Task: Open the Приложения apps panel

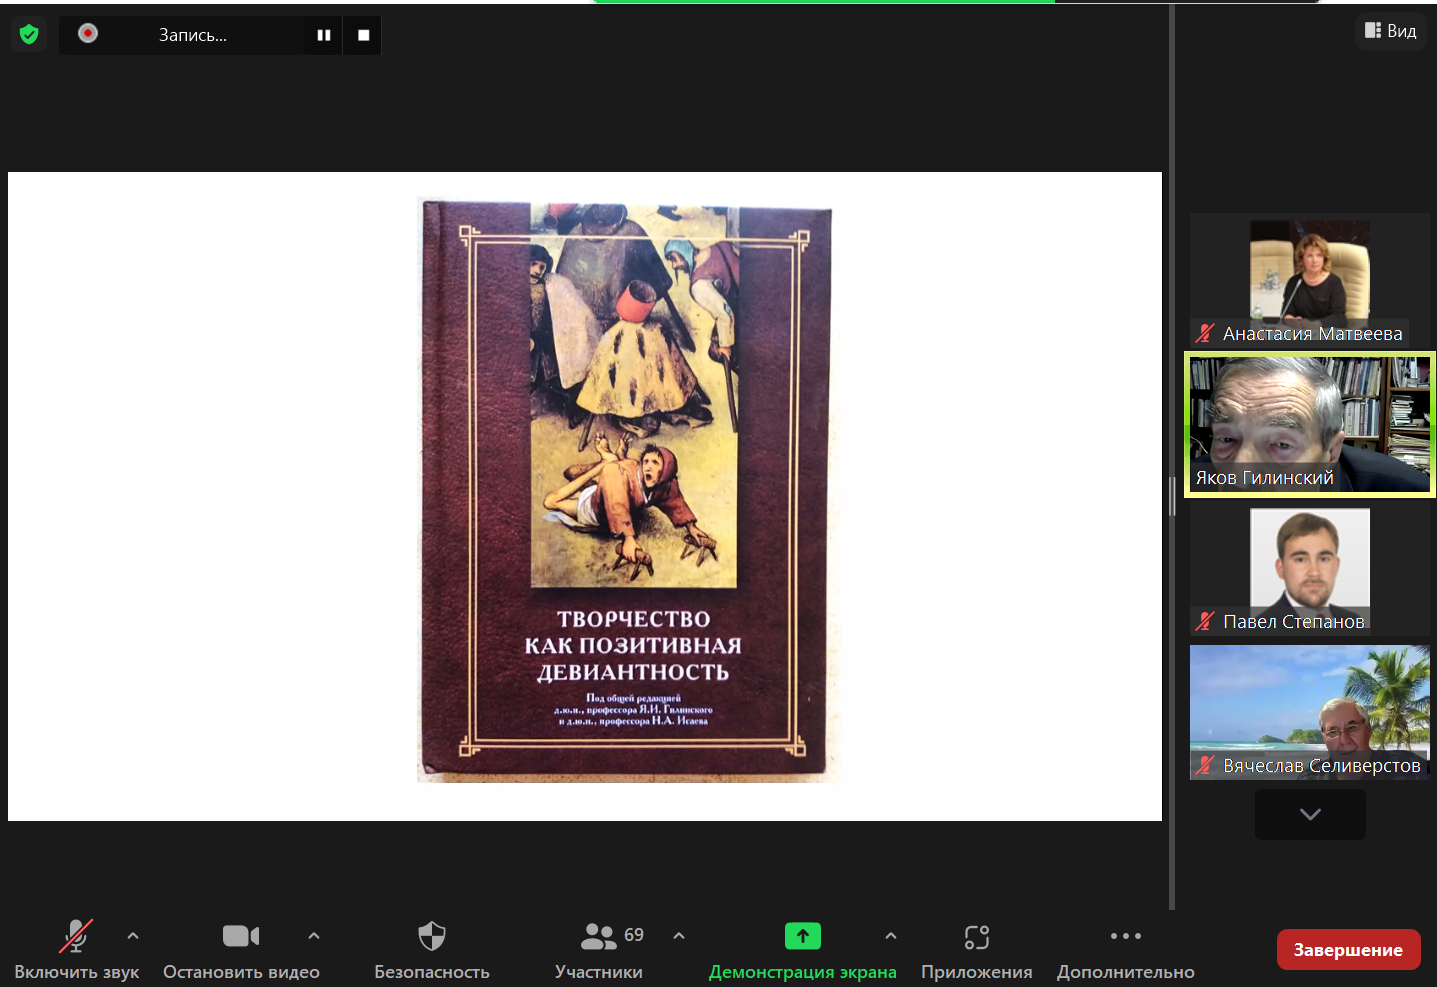Action: click(977, 949)
